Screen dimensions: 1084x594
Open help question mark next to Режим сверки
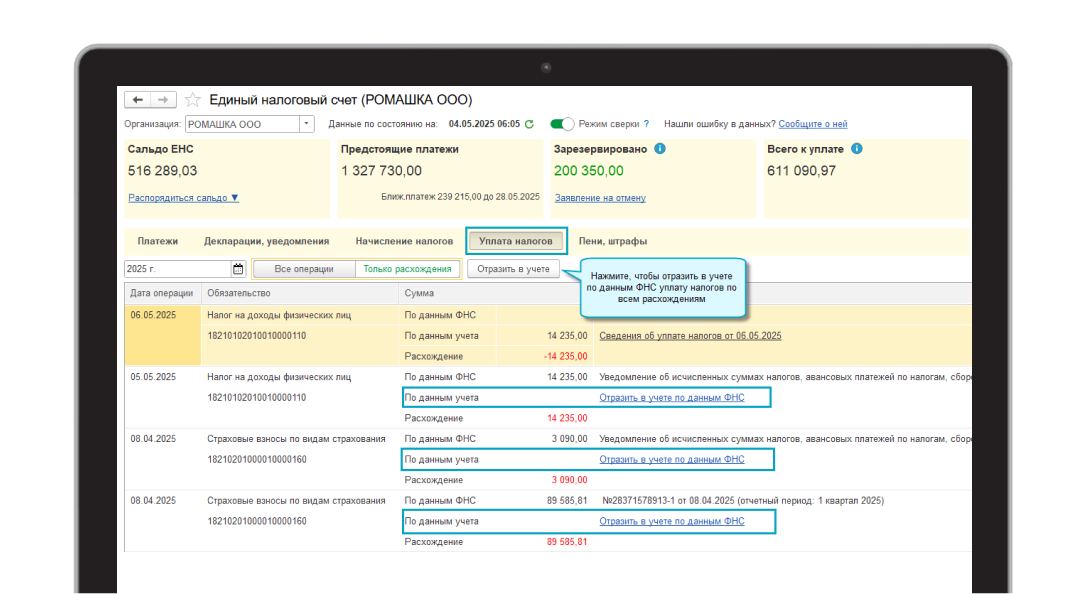[x=646, y=124]
